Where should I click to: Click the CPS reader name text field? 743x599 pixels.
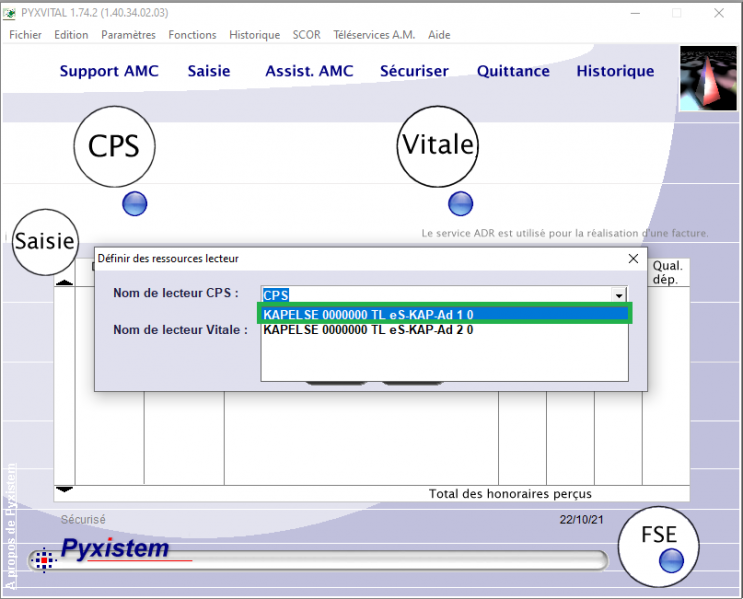click(x=436, y=295)
